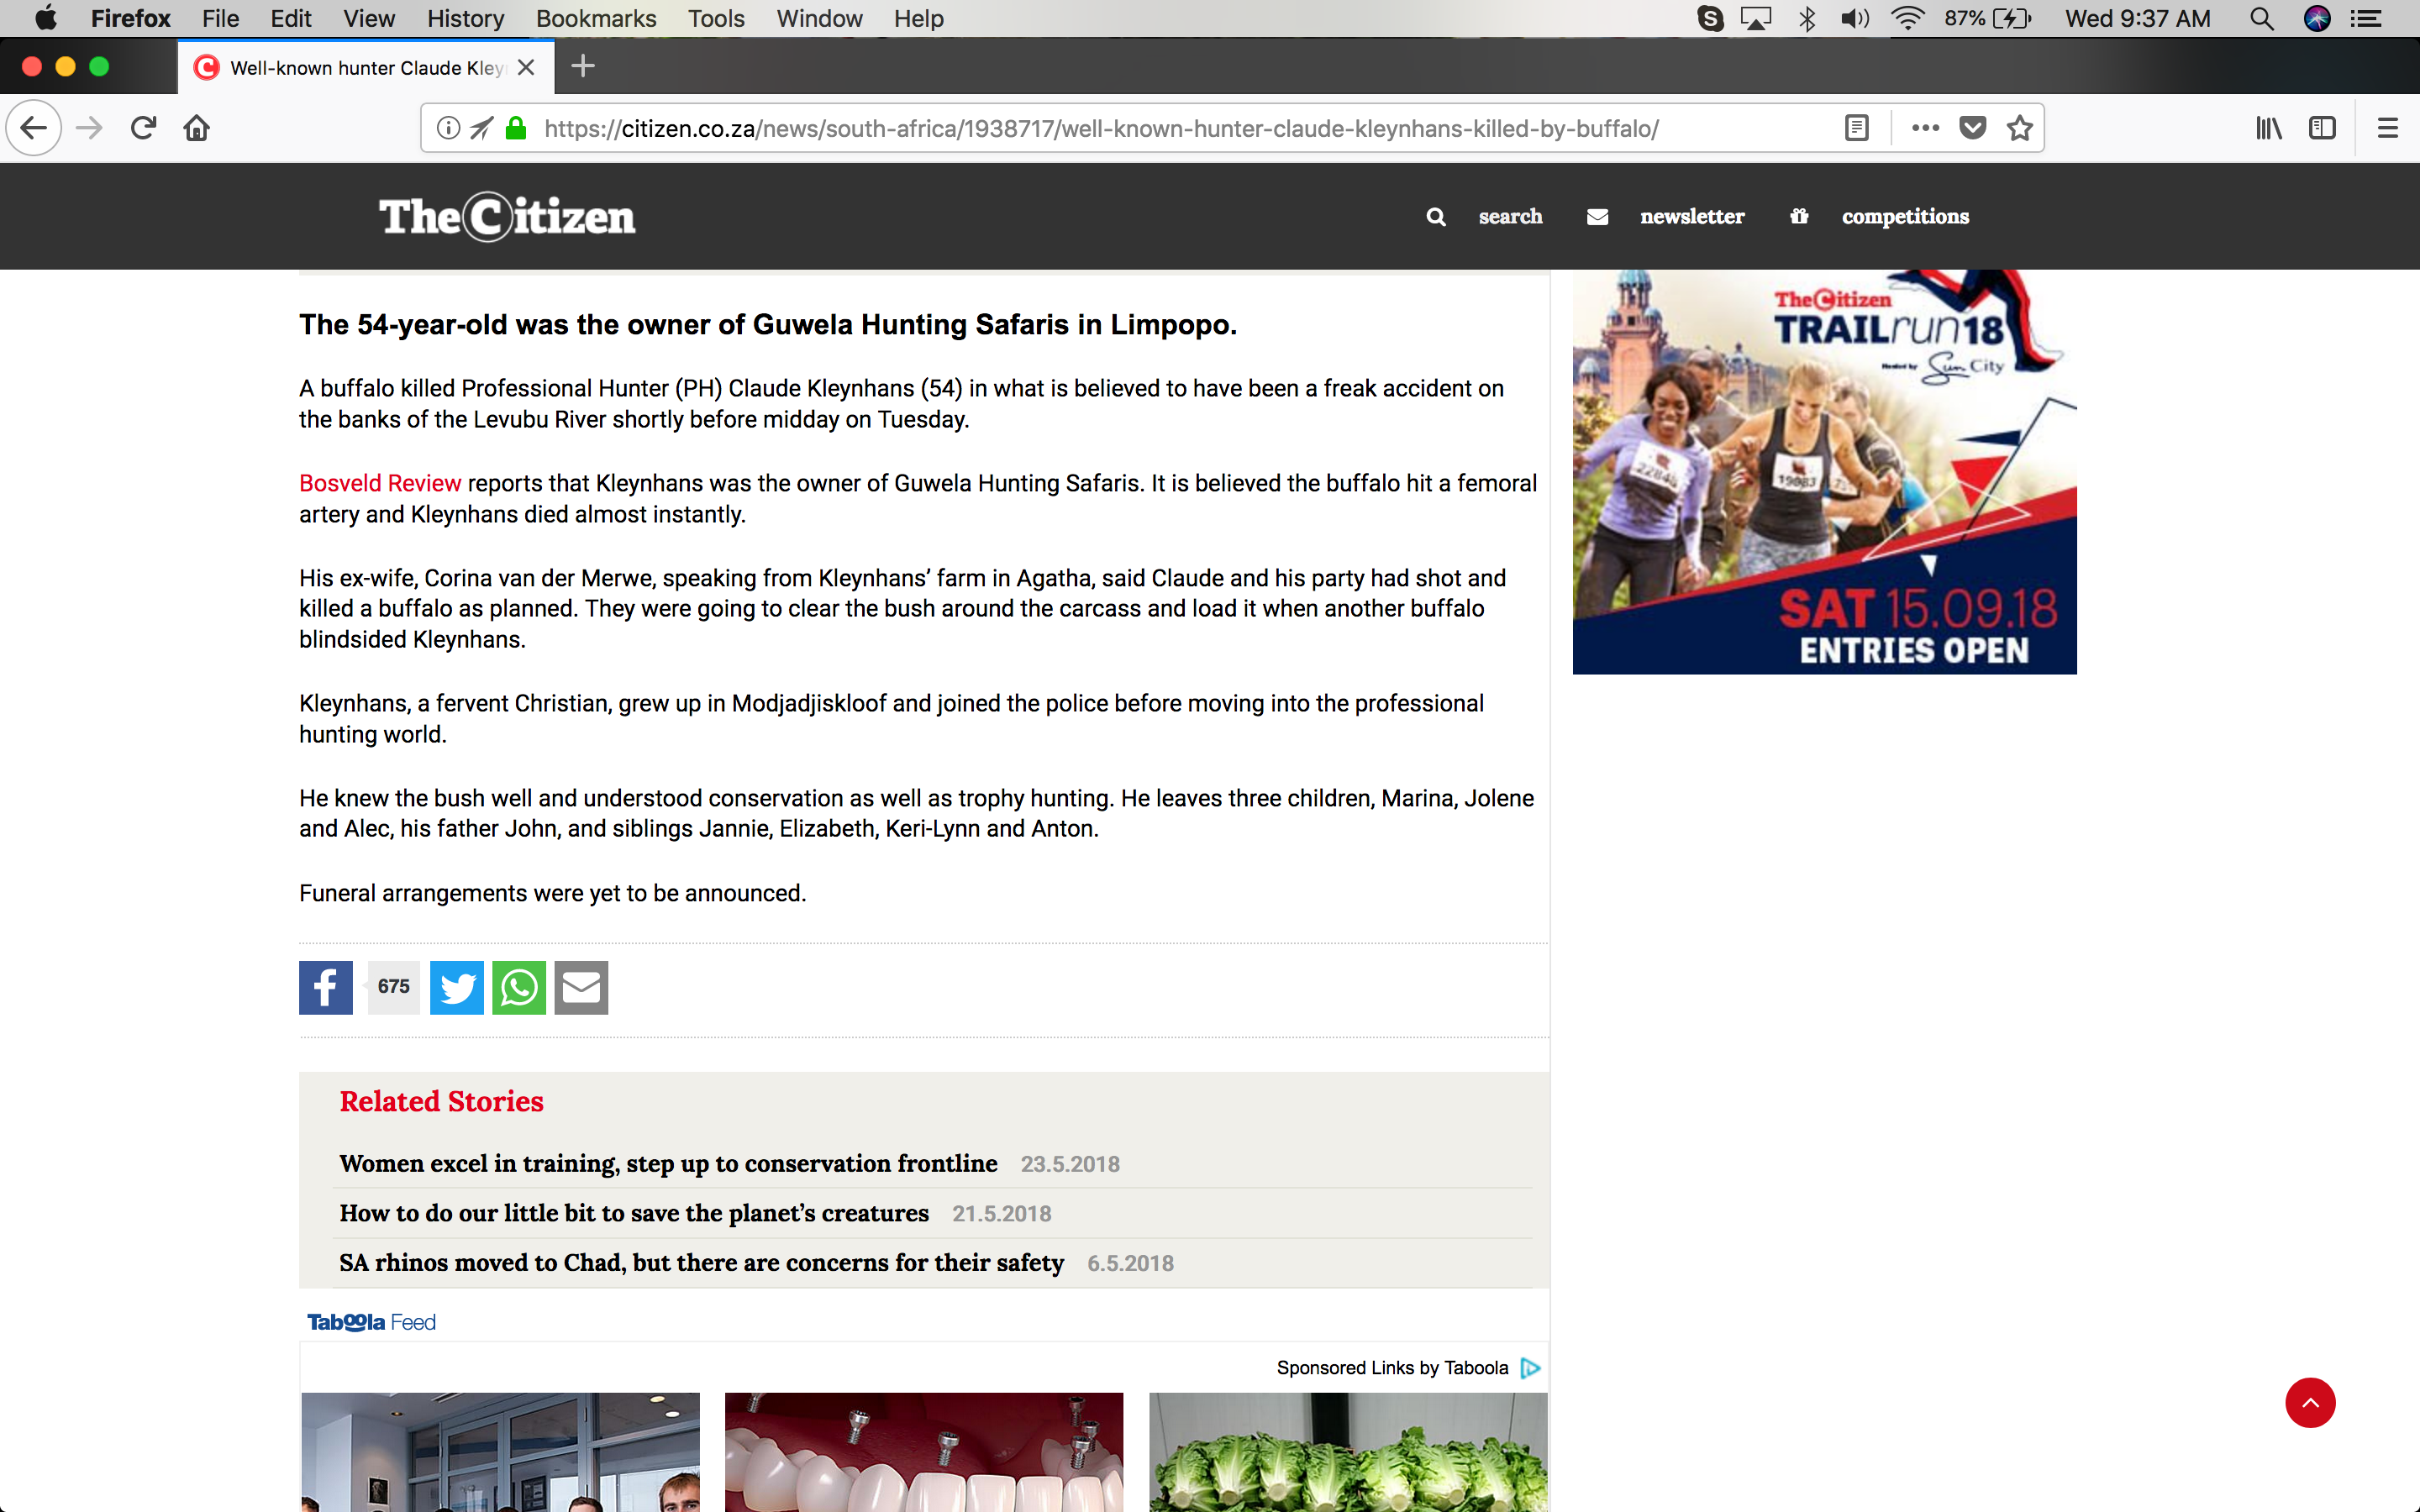Open AirPlay display menu bar icon
Viewport: 2420px width, 1512px height.
(1756, 18)
